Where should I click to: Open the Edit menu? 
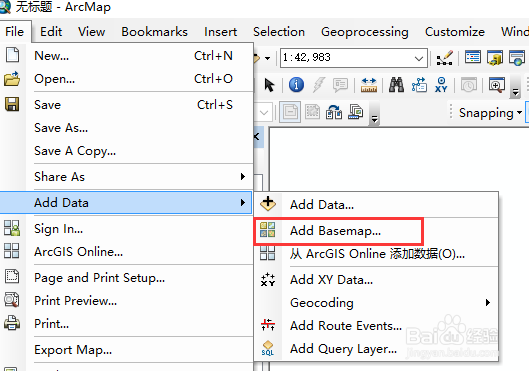[x=51, y=32]
